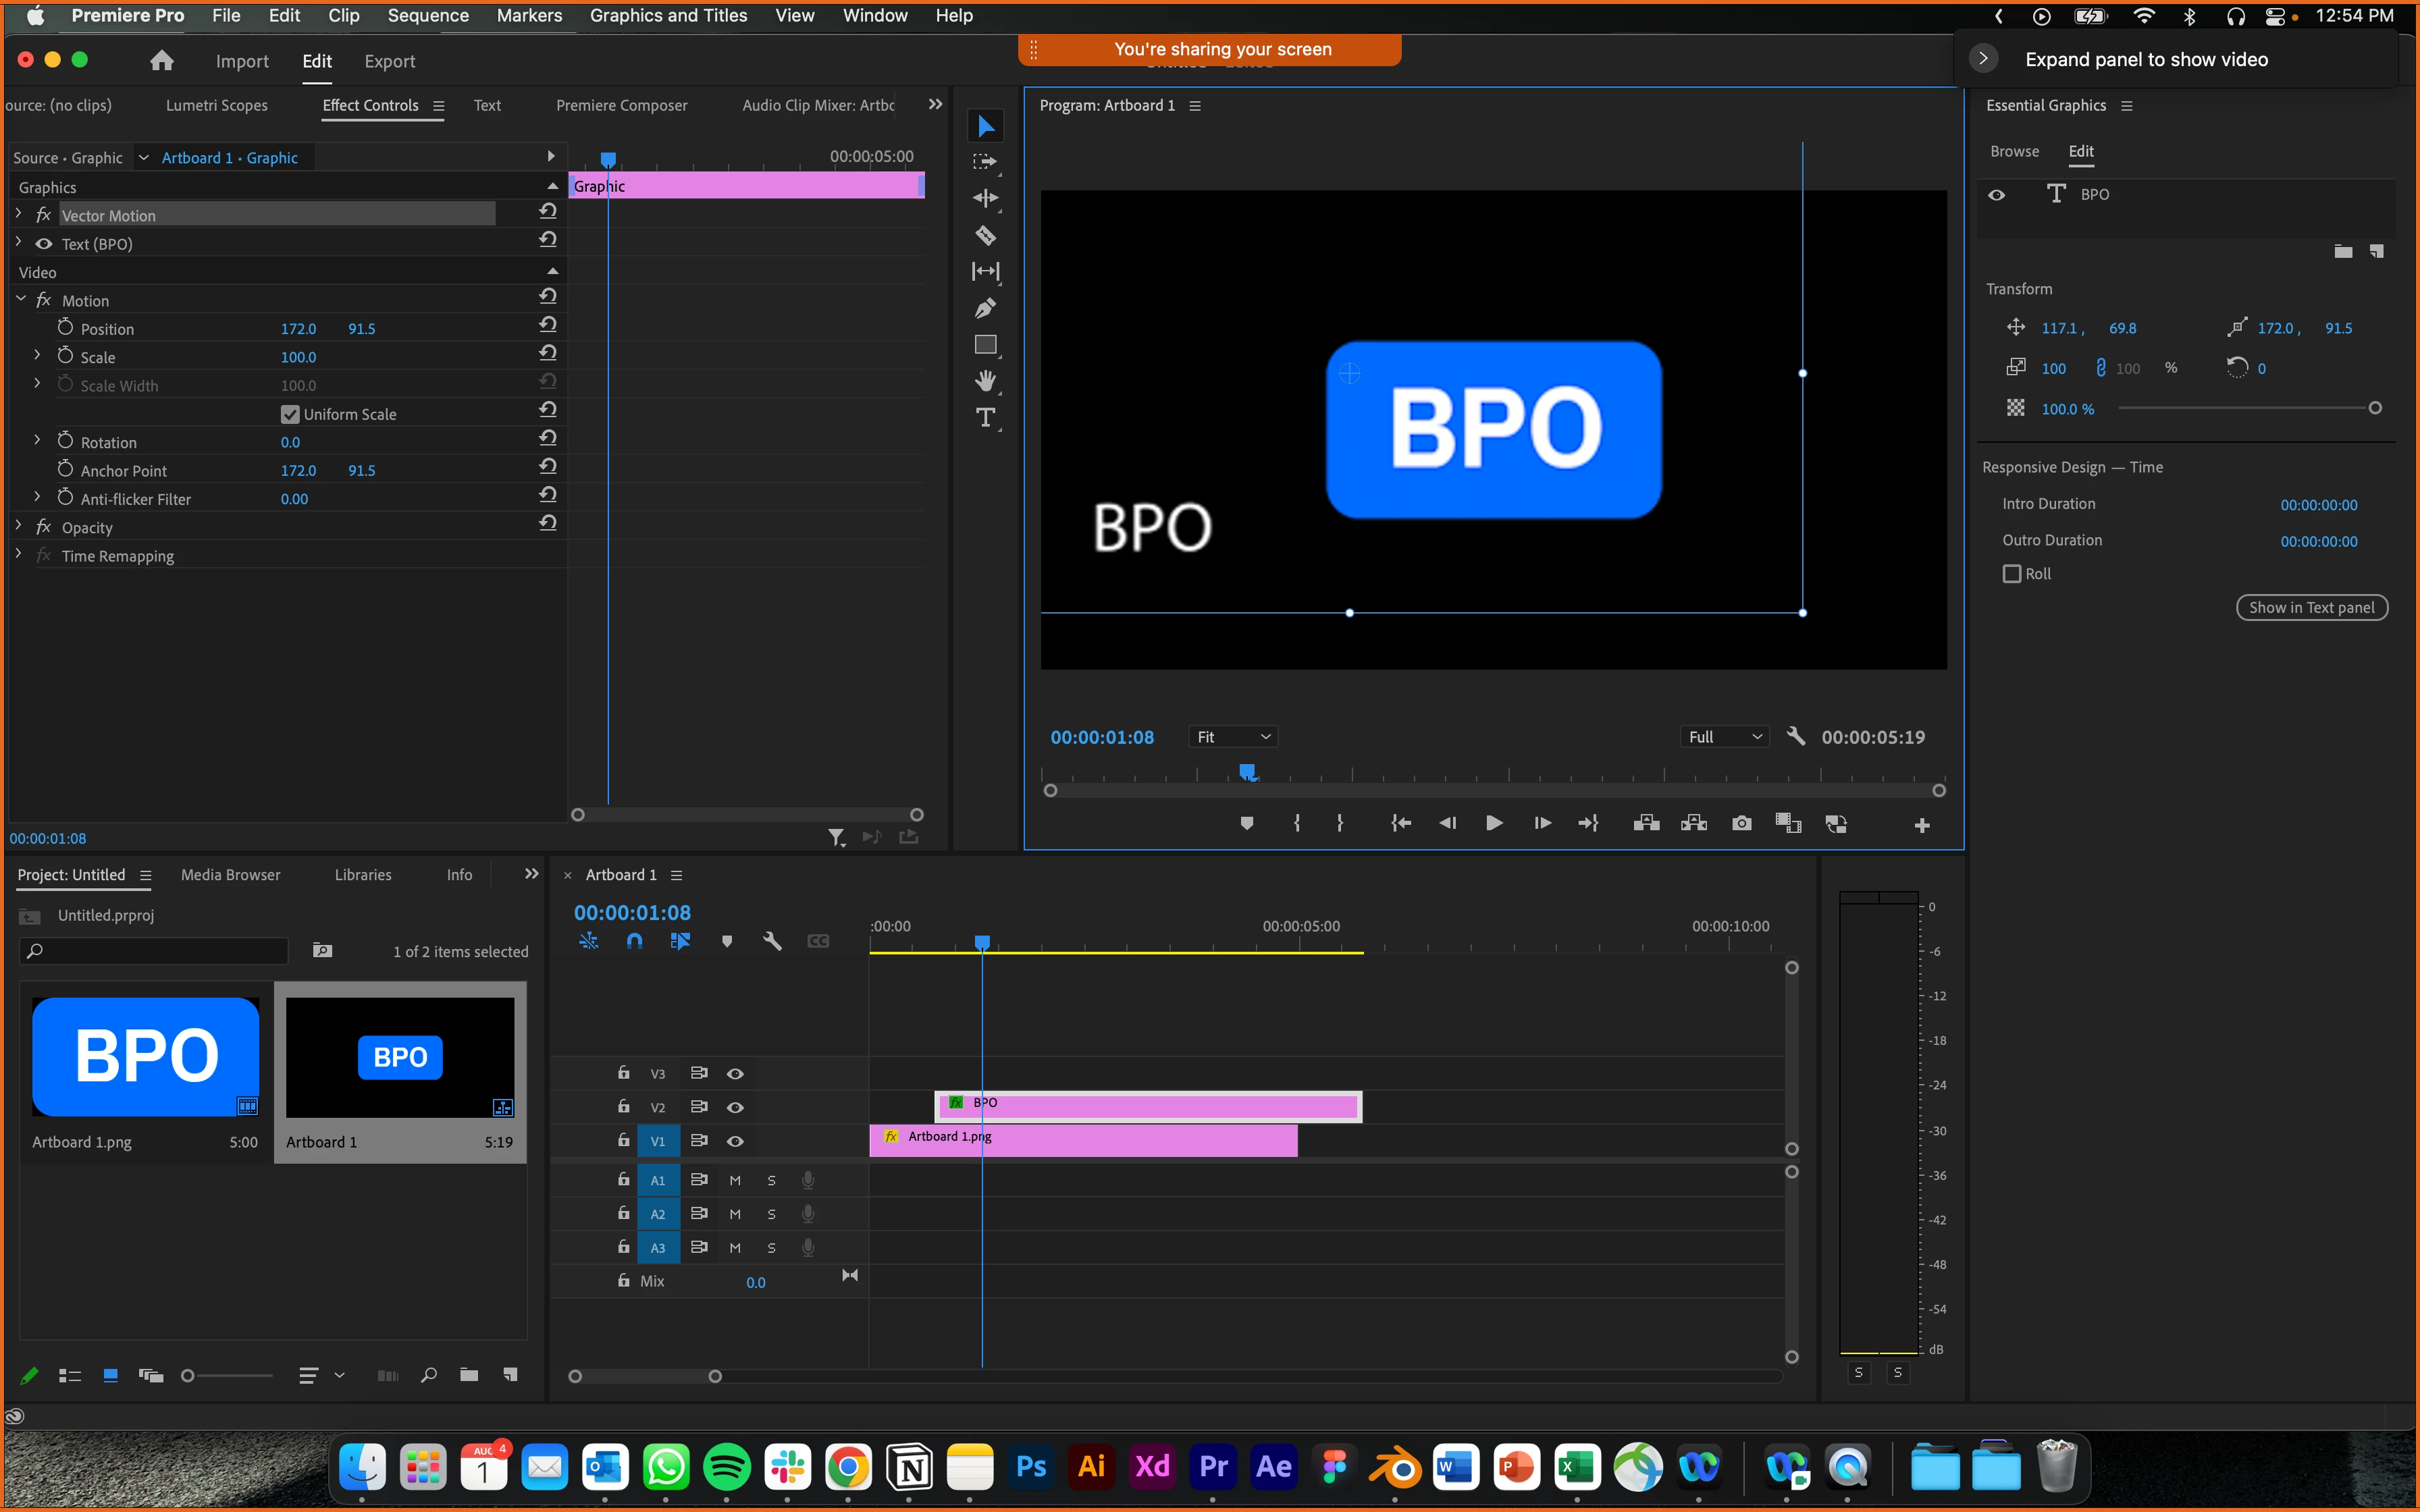Toggle timeline Snap magnet icon
This screenshot has height=1512, width=2420.
tap(634, 941)
